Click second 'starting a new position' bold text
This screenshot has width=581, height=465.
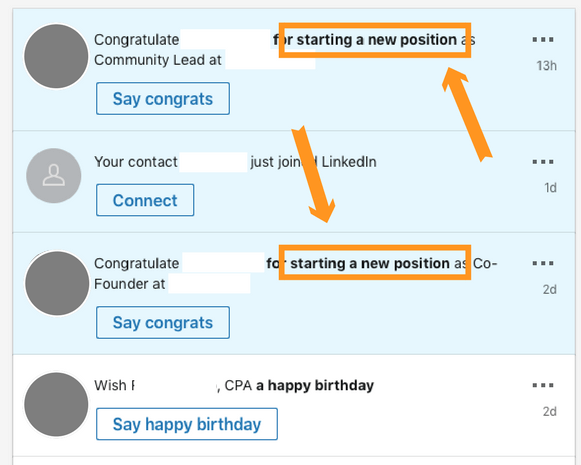370,263
